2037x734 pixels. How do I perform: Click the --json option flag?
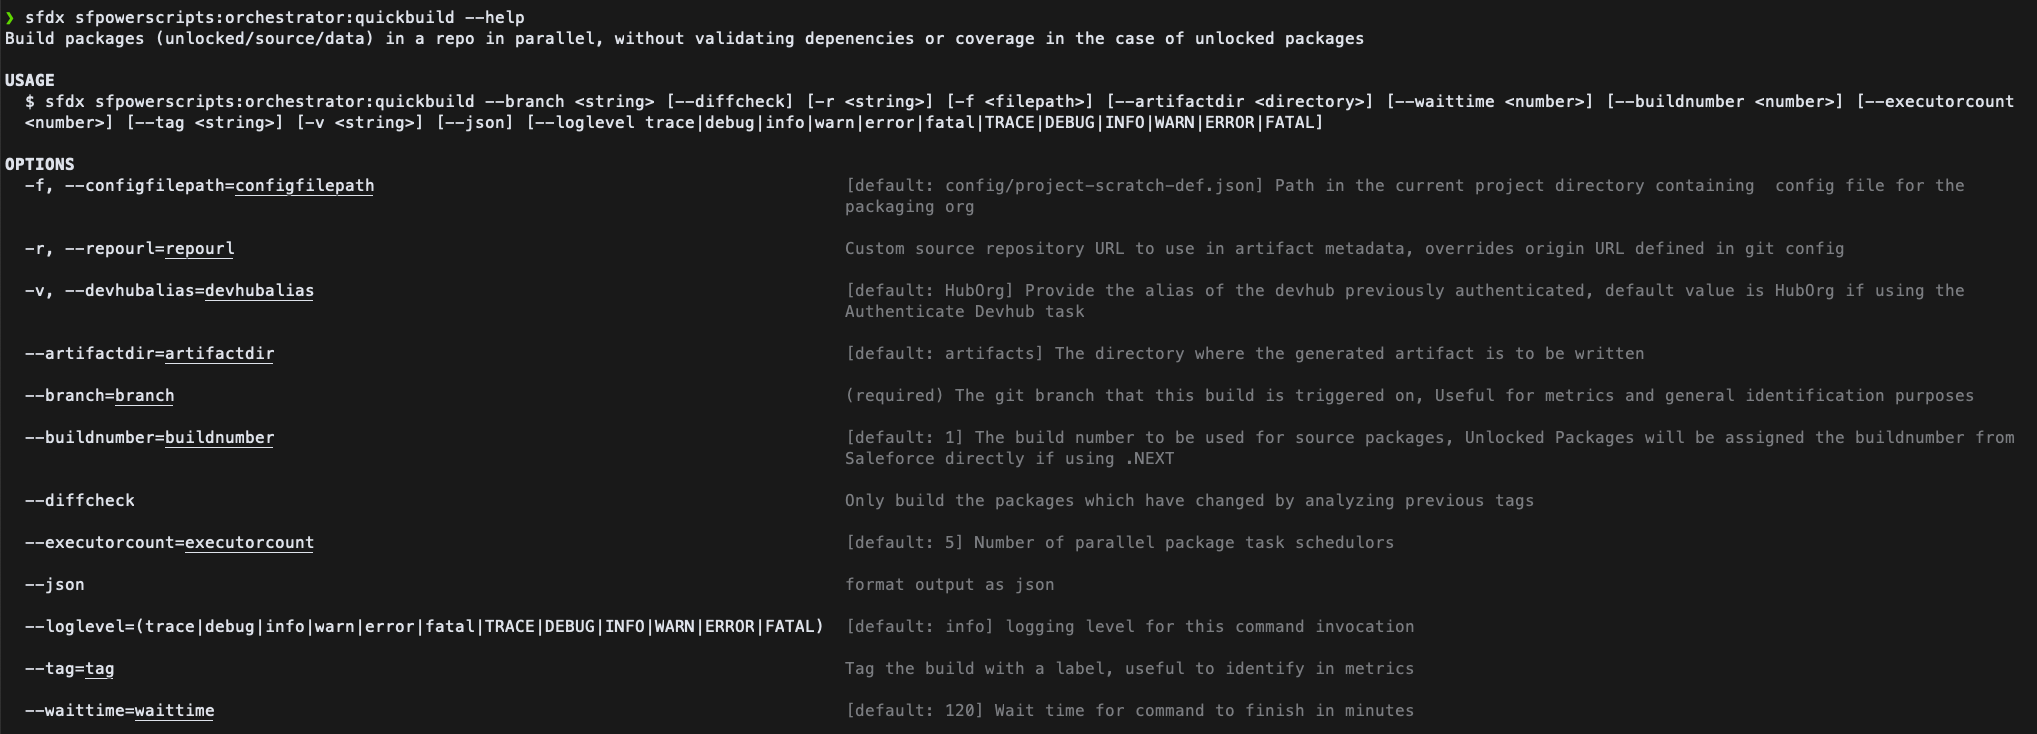pyautogui.click(x=55, y=585)
